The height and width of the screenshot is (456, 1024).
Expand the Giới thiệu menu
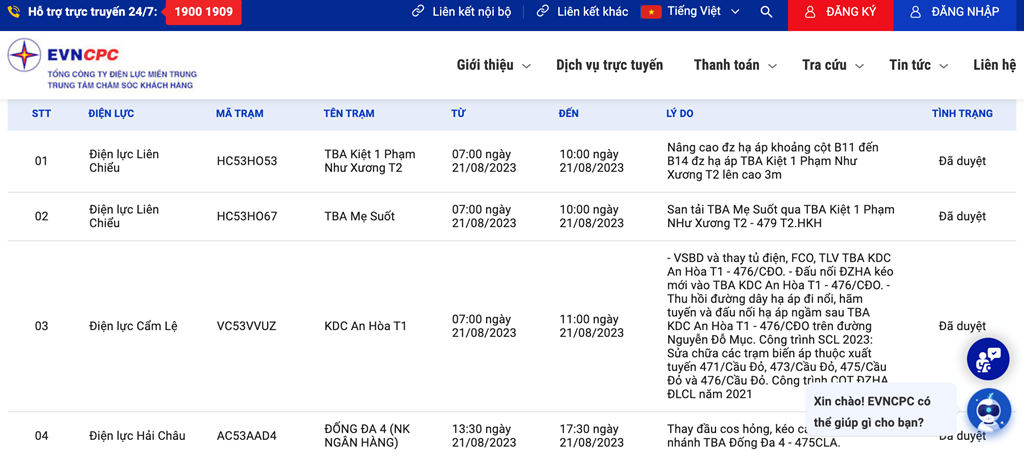(x=493, y=65)
